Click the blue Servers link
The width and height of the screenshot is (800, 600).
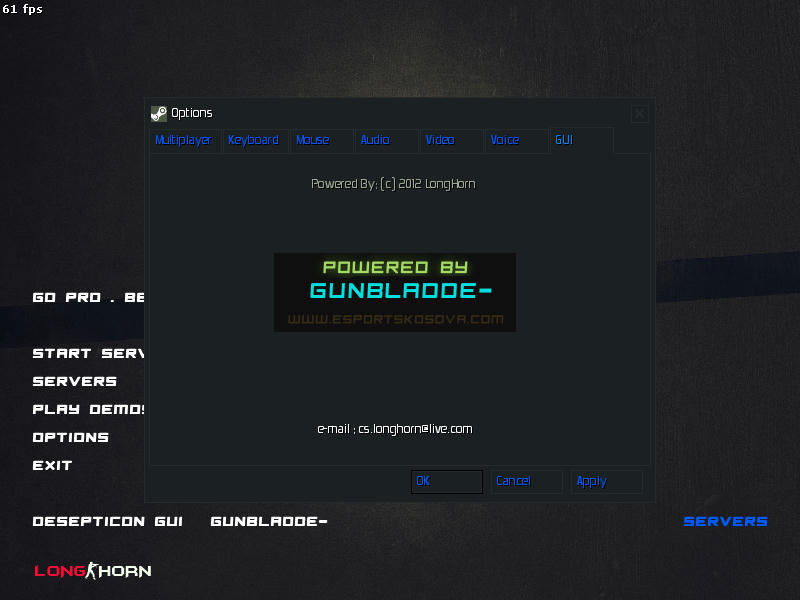pos(726,521)
